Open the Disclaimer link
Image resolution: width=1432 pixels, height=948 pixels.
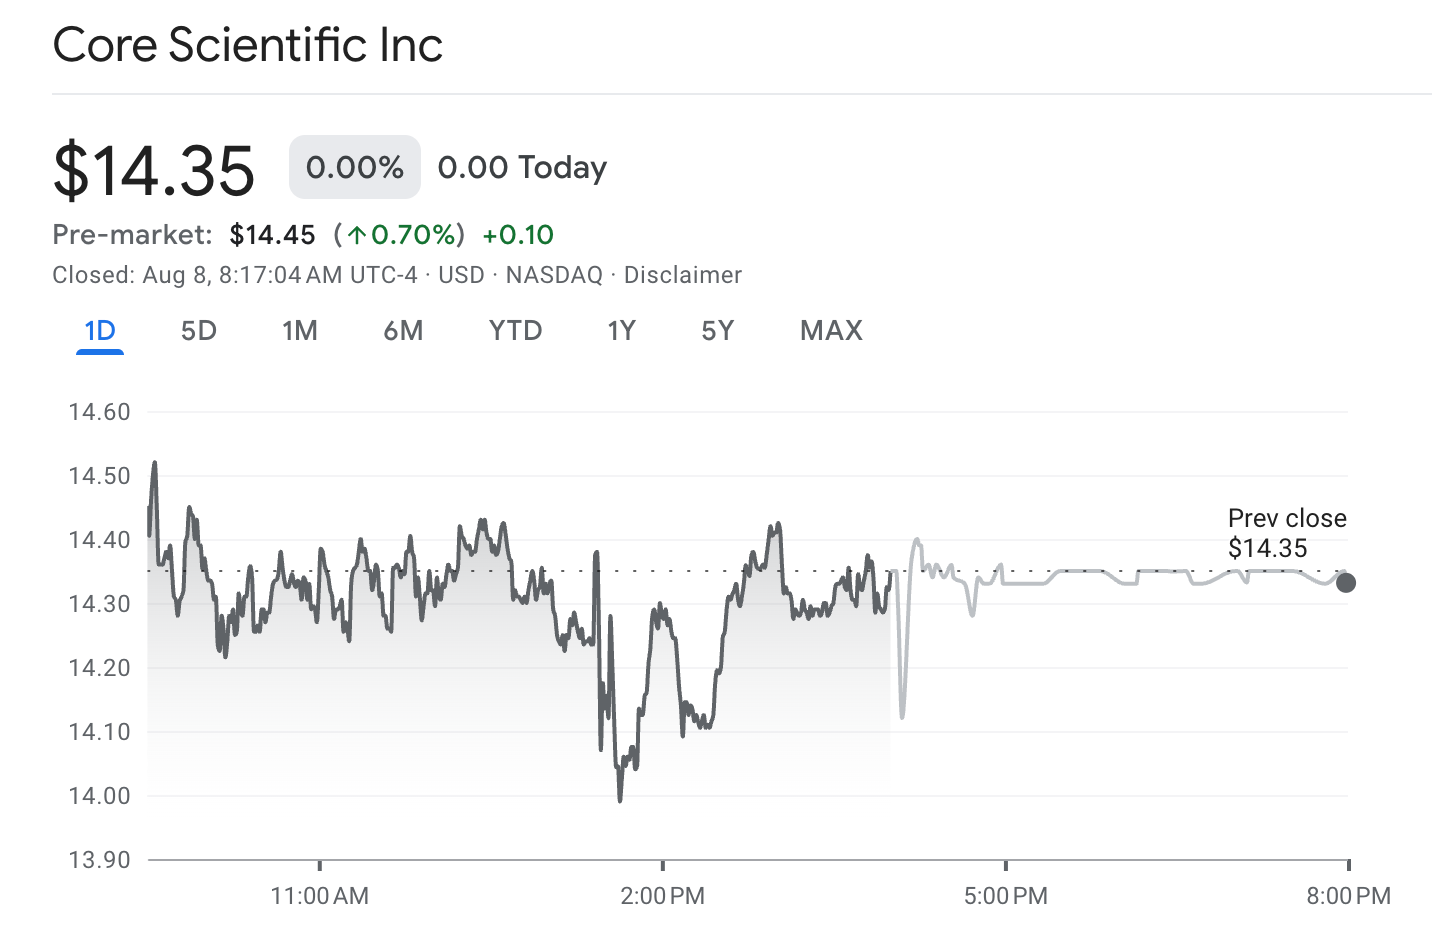click(x=683, y=275)
